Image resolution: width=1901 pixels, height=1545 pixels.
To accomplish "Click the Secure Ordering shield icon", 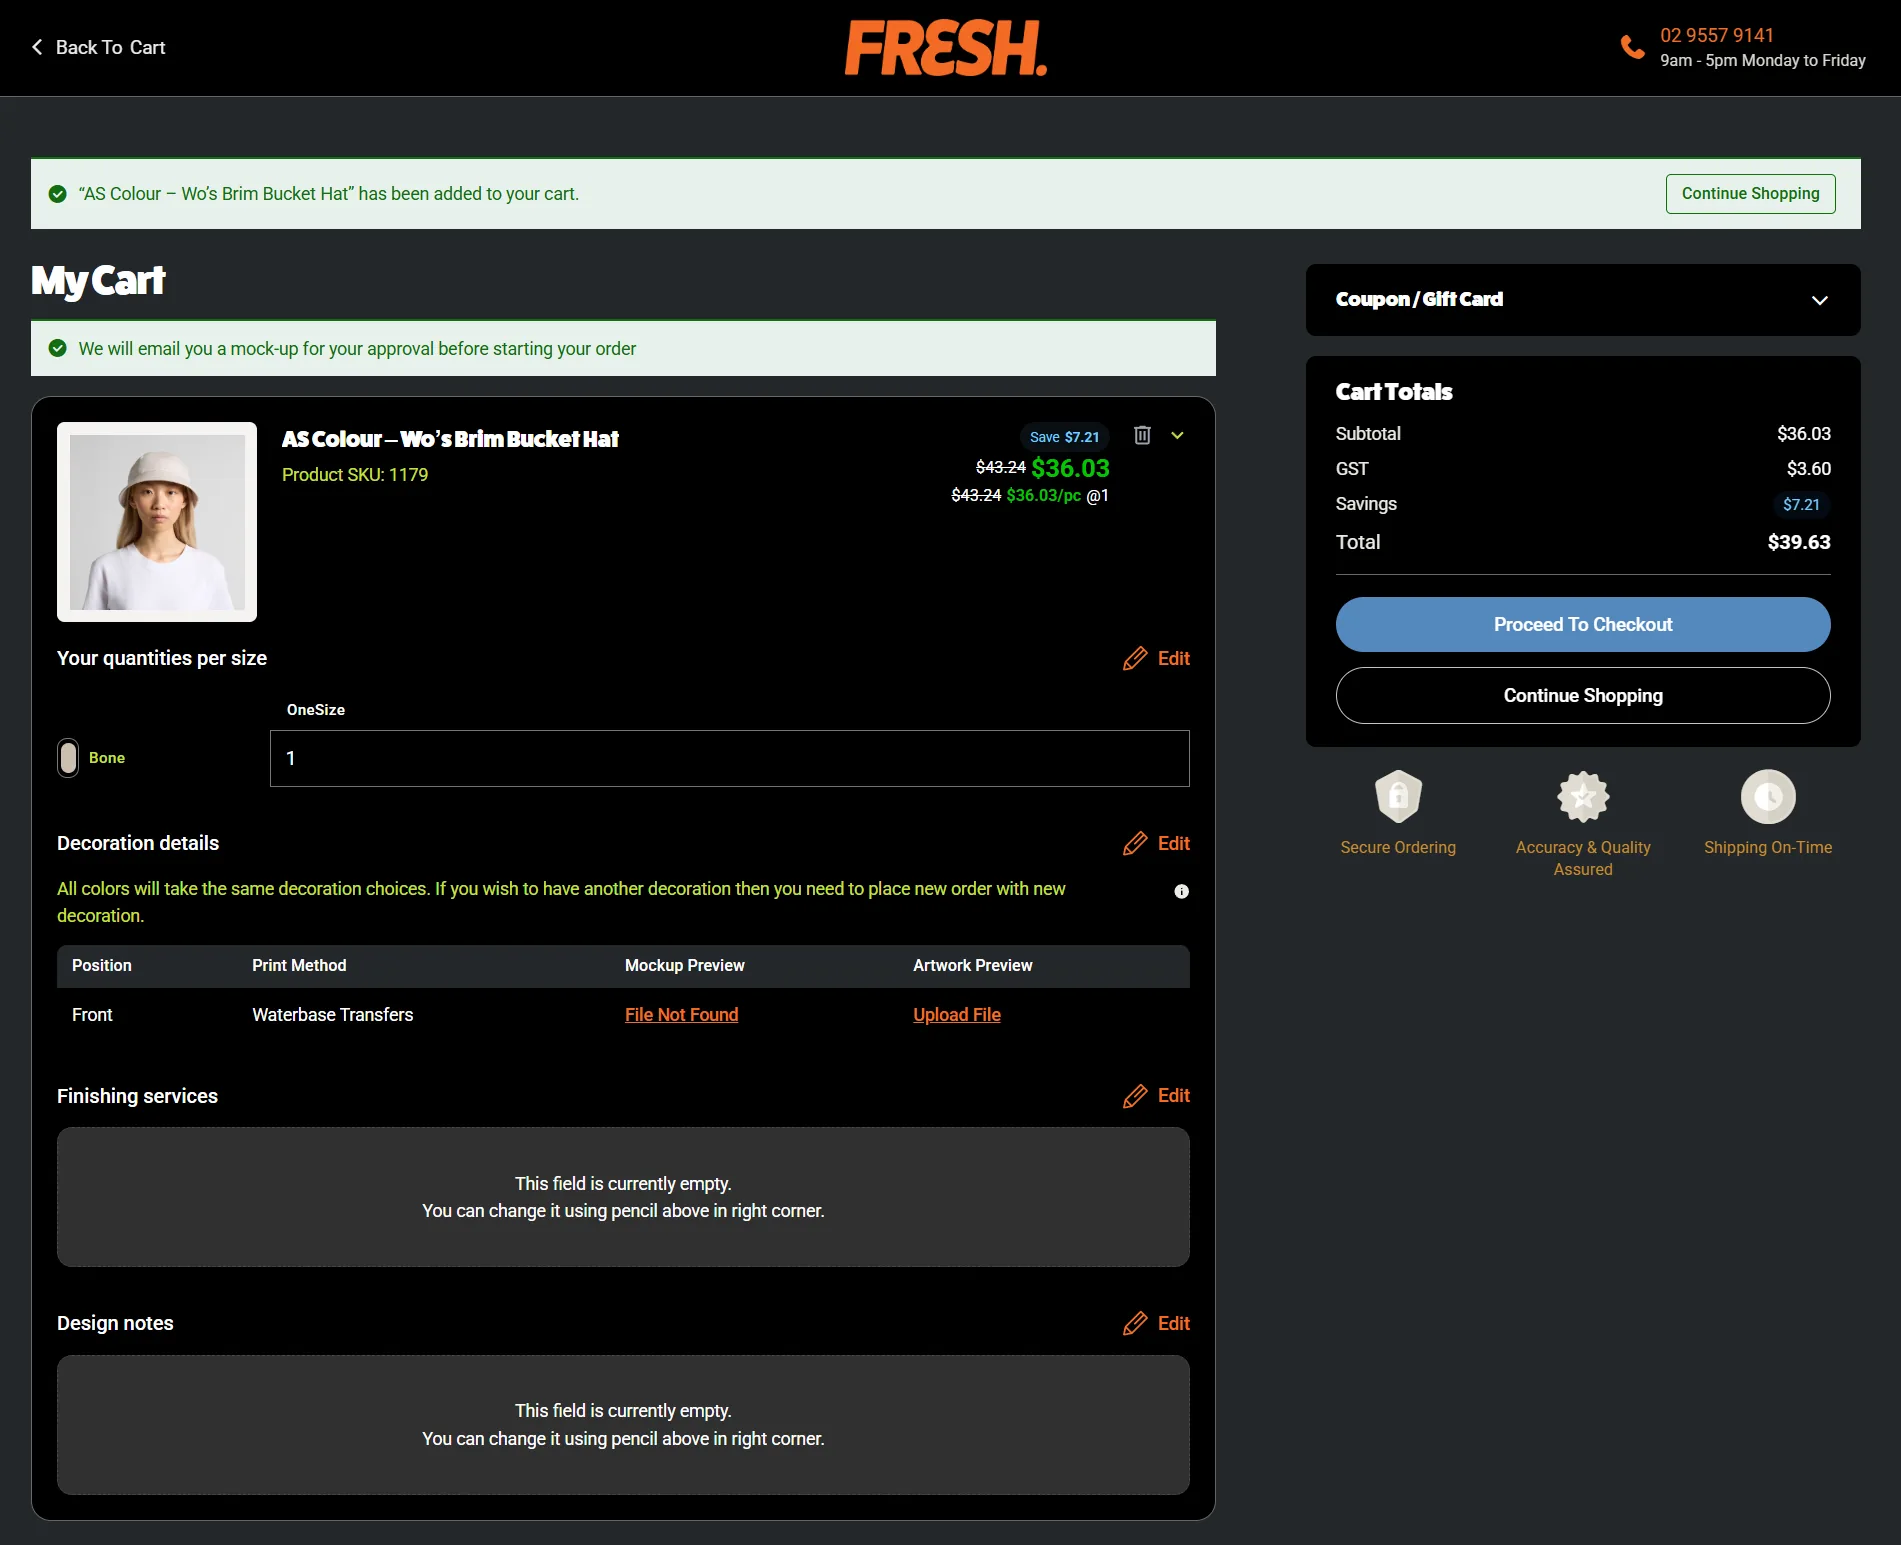I will click(x=1398, y=796).
